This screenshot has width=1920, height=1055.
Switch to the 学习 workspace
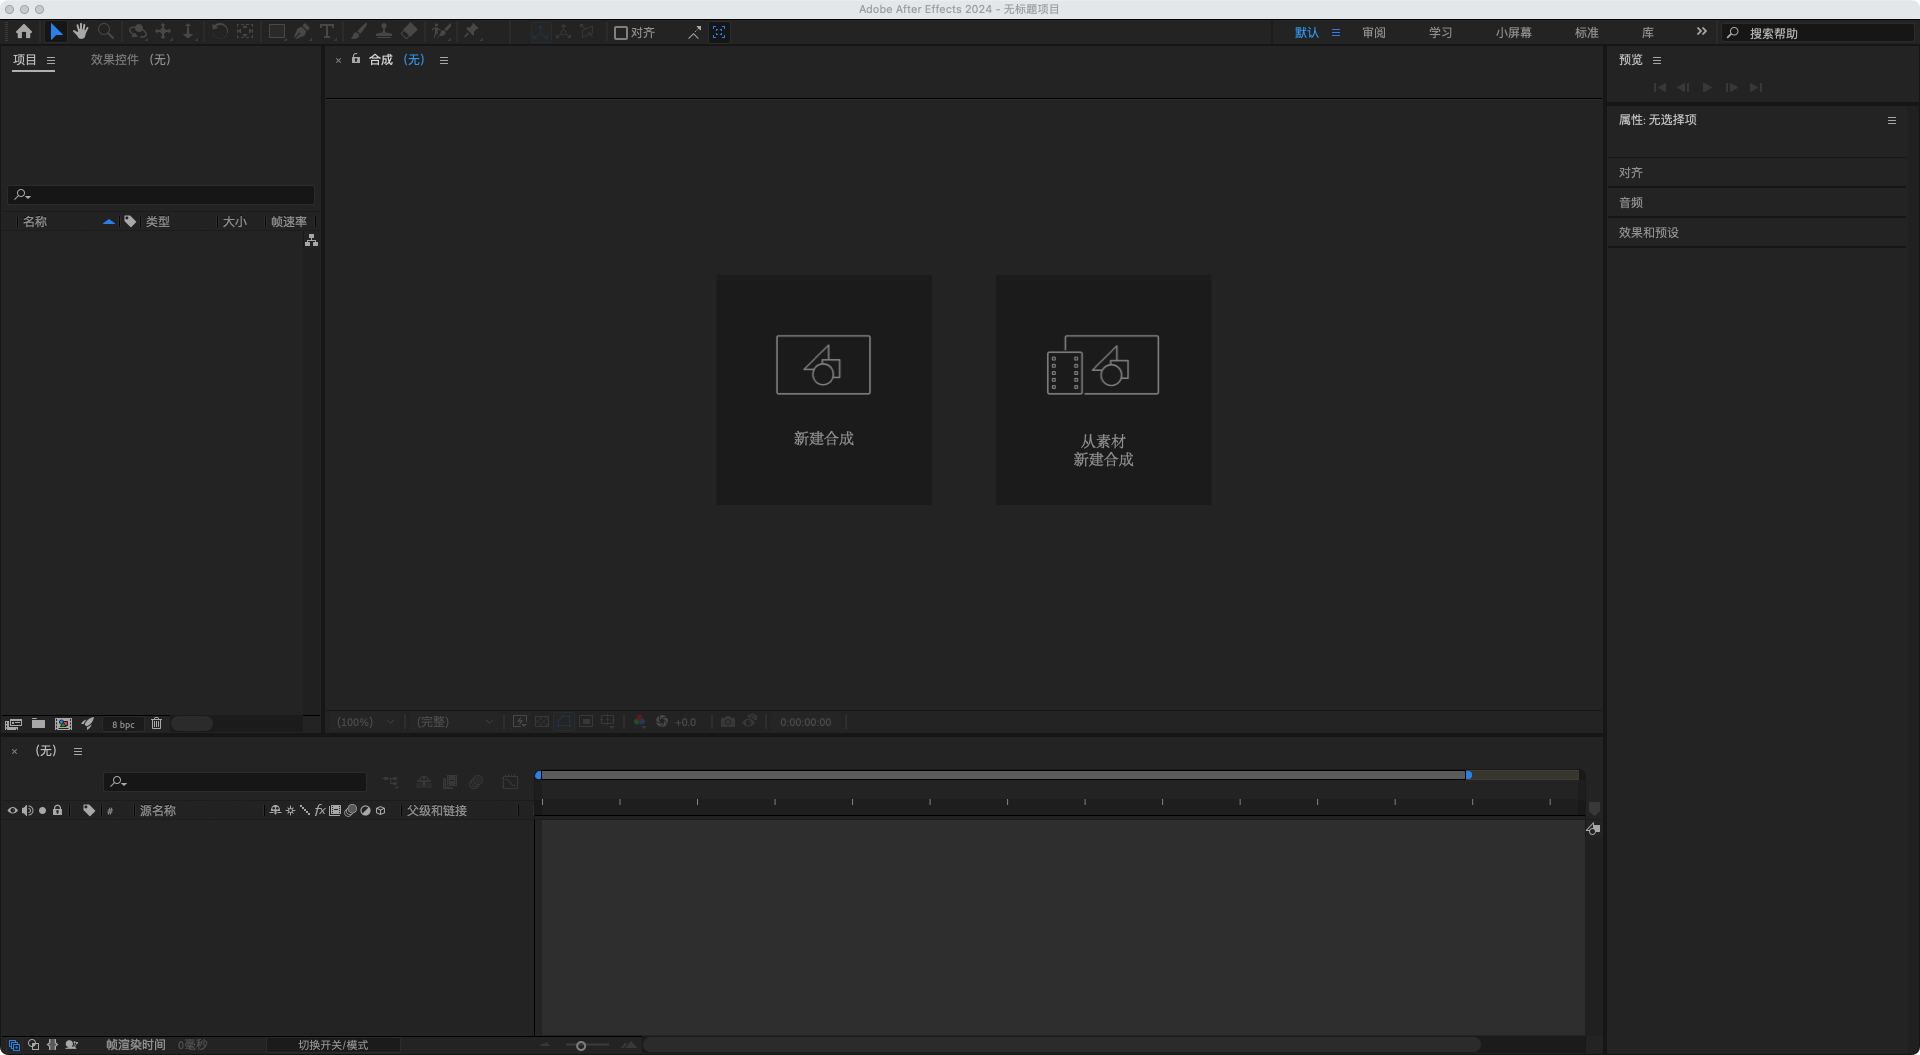click(1440, 31)
